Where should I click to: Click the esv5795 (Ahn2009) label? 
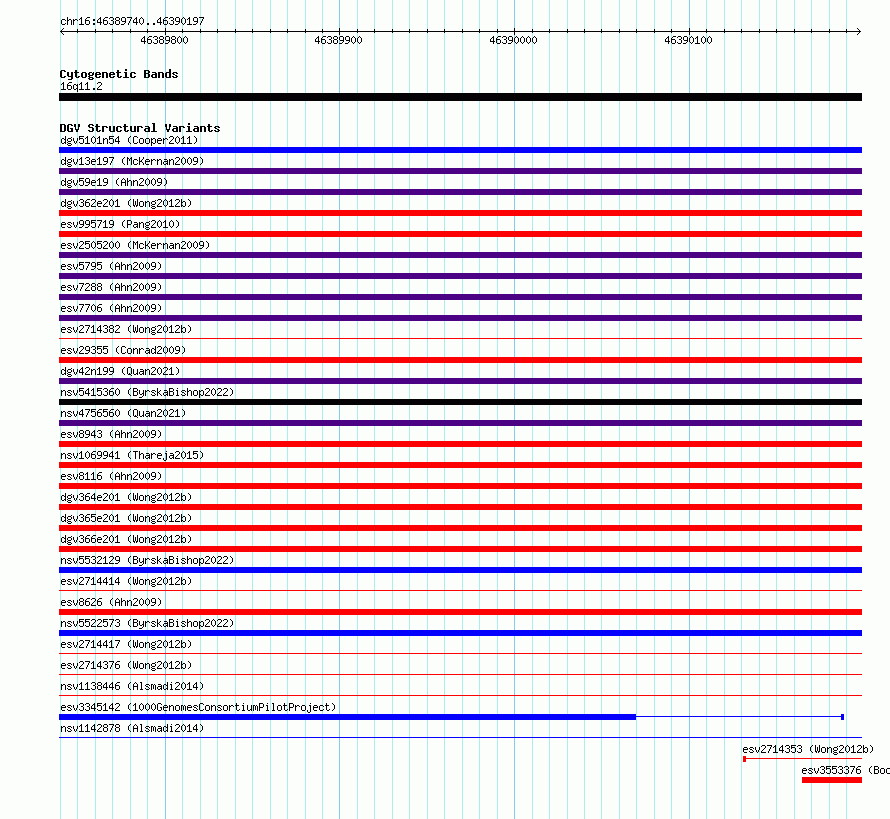pyautogui.click(x=111, y=266)
